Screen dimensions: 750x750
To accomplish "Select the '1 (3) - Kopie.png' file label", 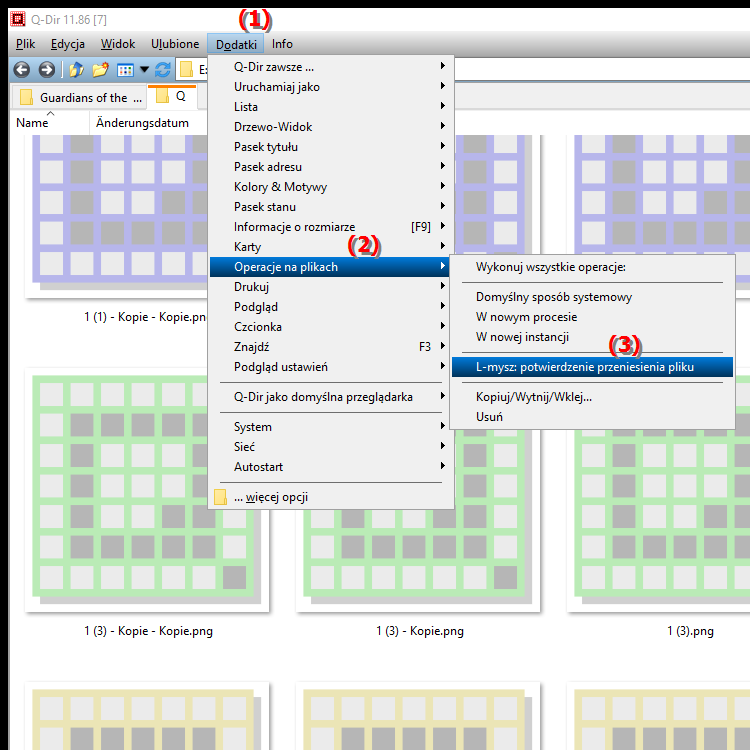I will coord(420,631).
